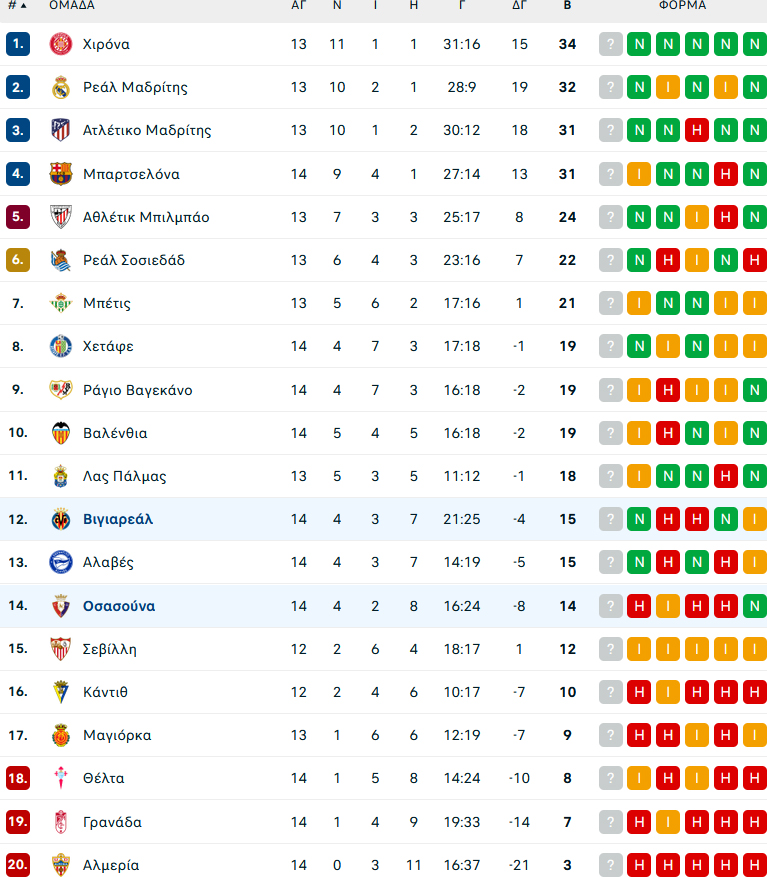
Task: Click the Osasuna team badge
Action: point(60,606)
